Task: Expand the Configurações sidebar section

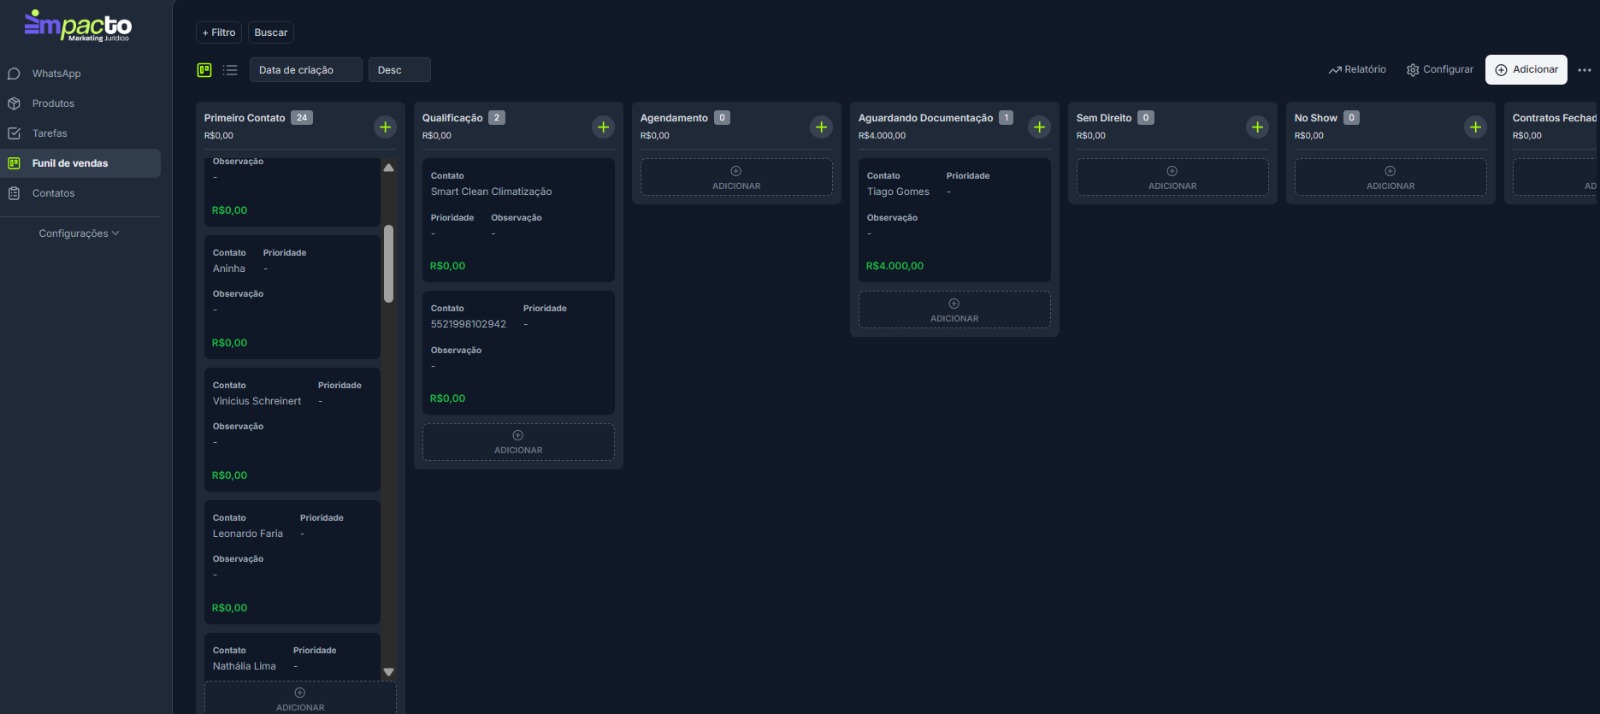Action: (x=79, y=234)
